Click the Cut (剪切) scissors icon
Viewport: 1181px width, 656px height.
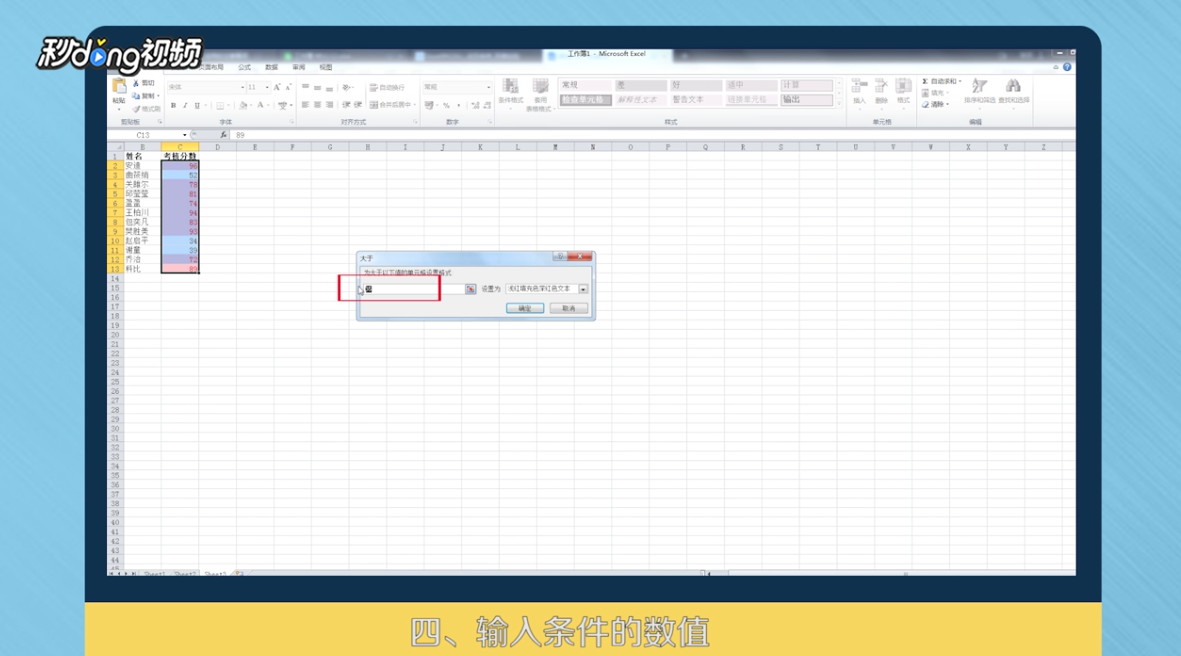pyautogui.click(x=136, y=84)
